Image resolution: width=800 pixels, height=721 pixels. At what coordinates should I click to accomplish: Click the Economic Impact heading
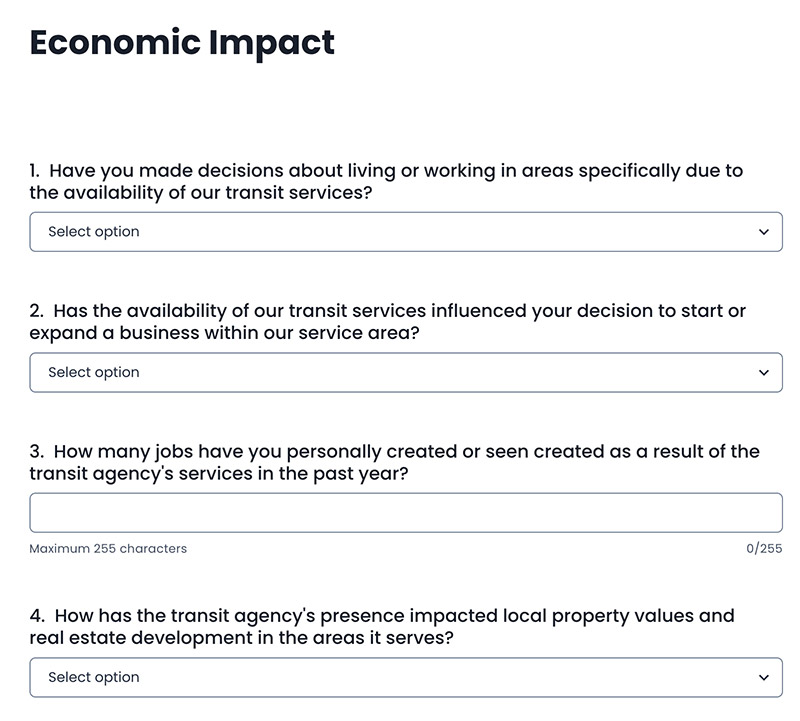click(x=182, y=43)
